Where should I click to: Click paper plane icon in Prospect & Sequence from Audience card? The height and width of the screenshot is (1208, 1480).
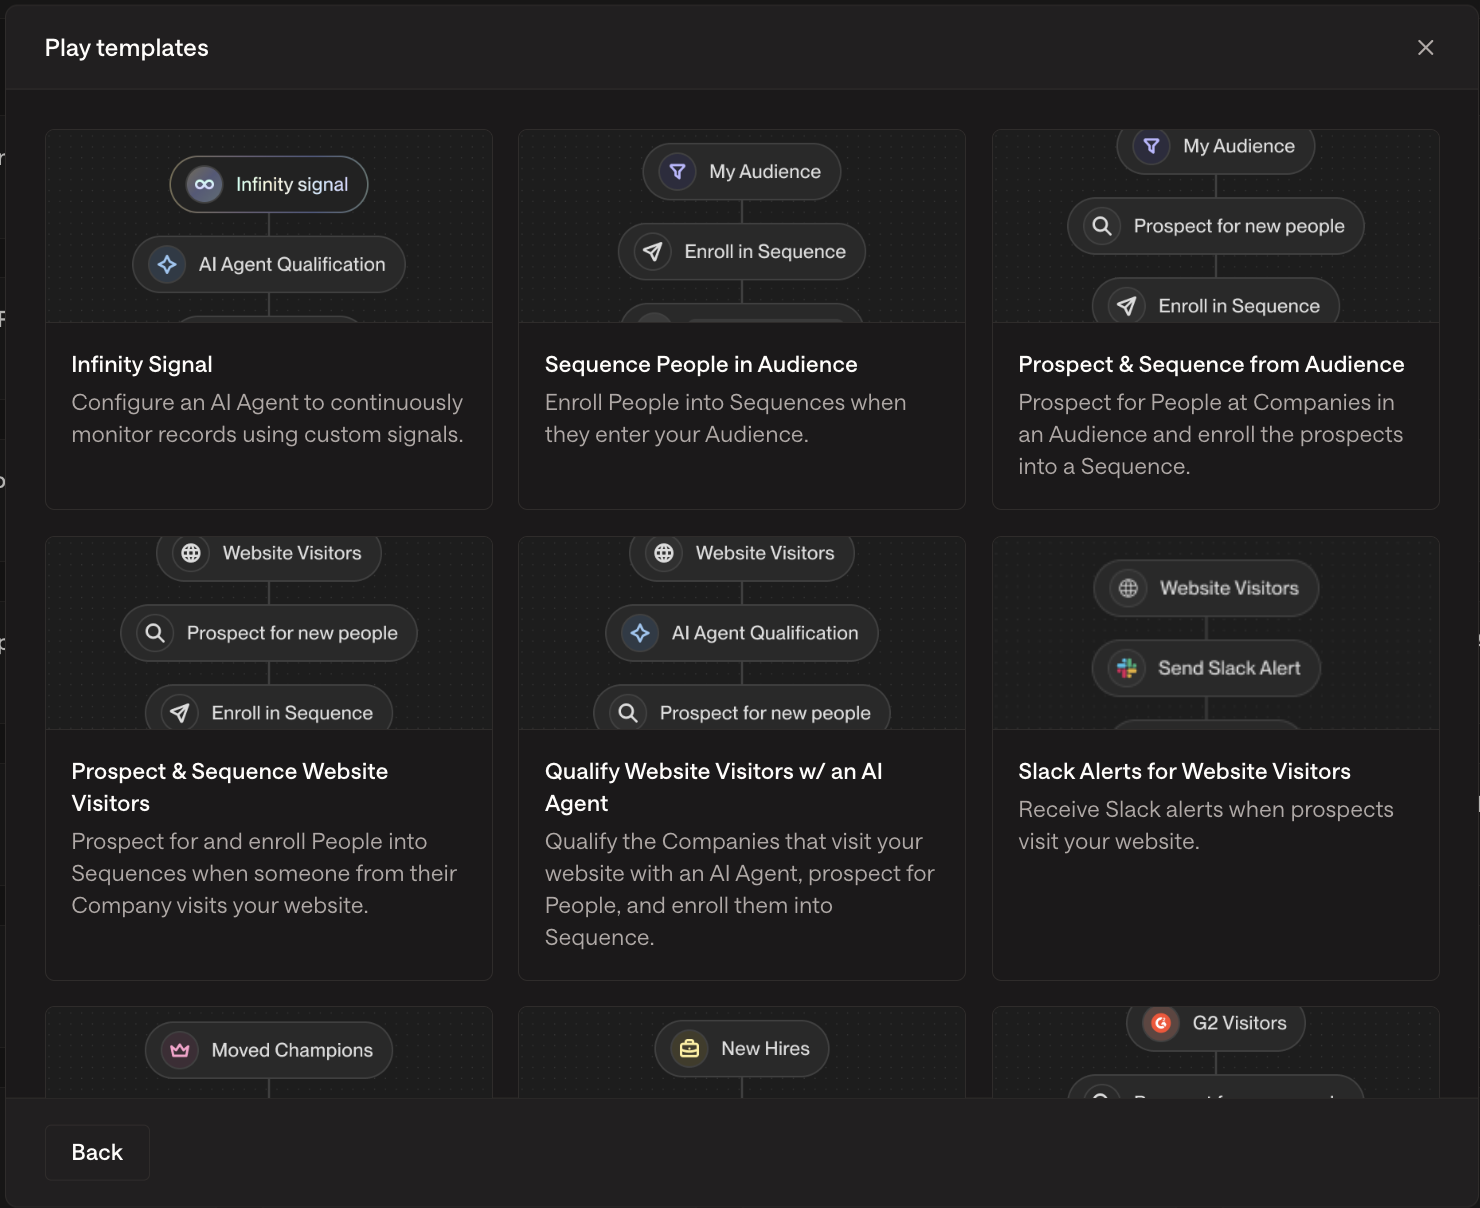pos(1127,306)
